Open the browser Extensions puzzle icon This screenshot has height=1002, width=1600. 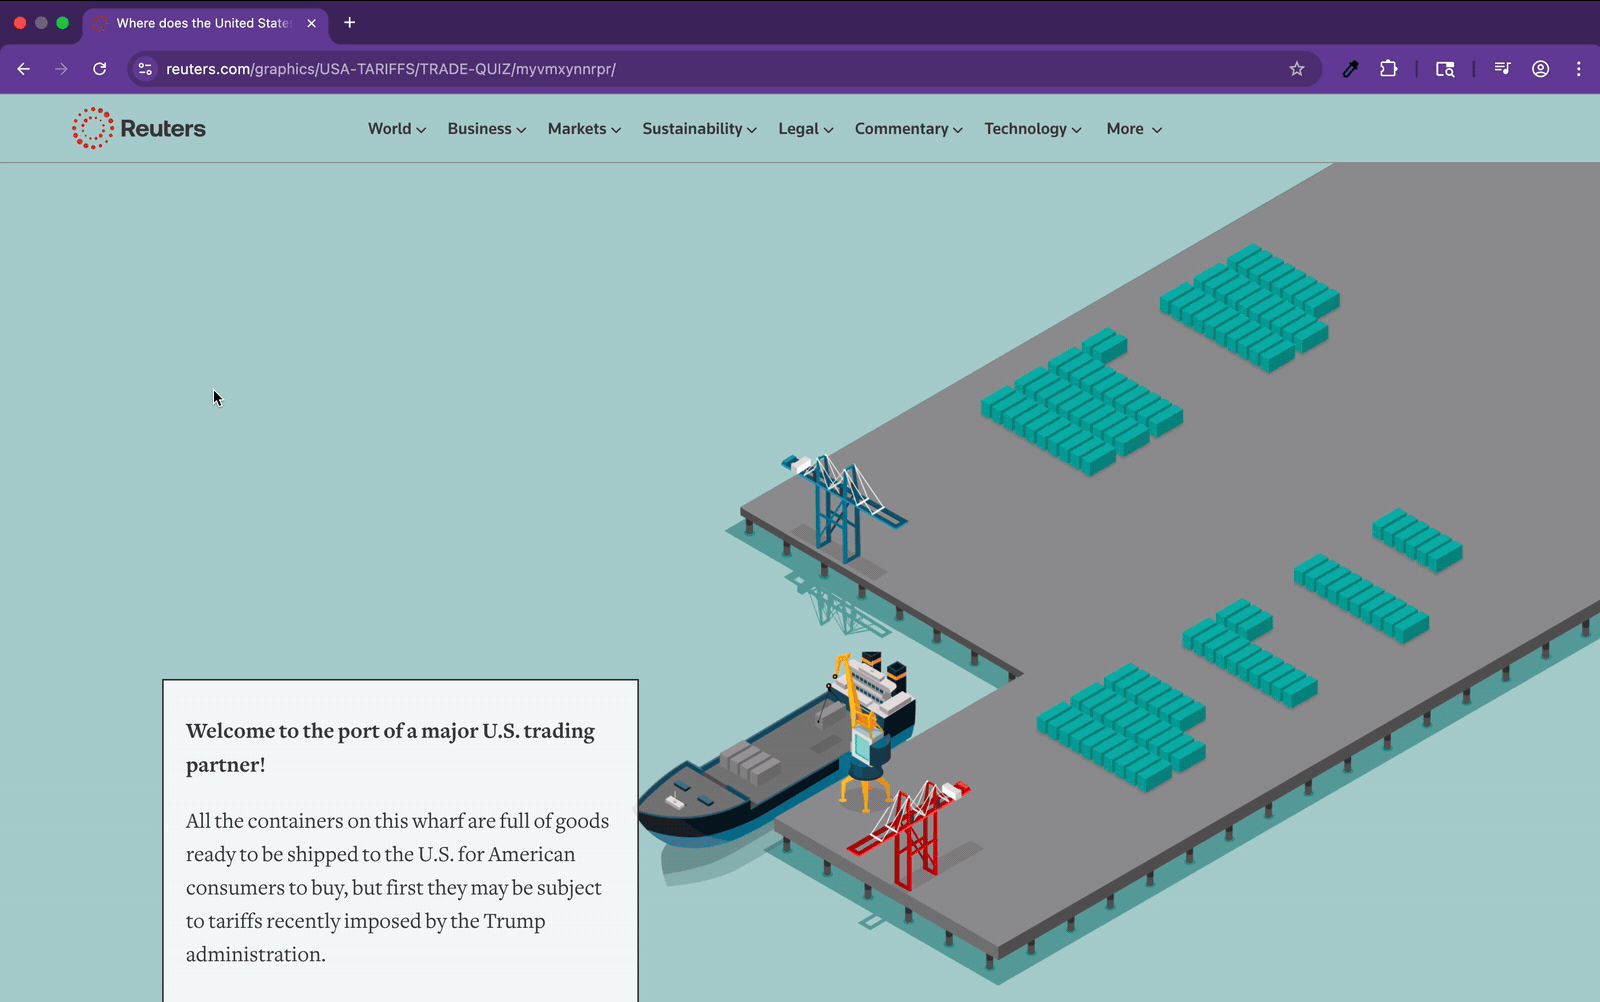(1388, 69)
